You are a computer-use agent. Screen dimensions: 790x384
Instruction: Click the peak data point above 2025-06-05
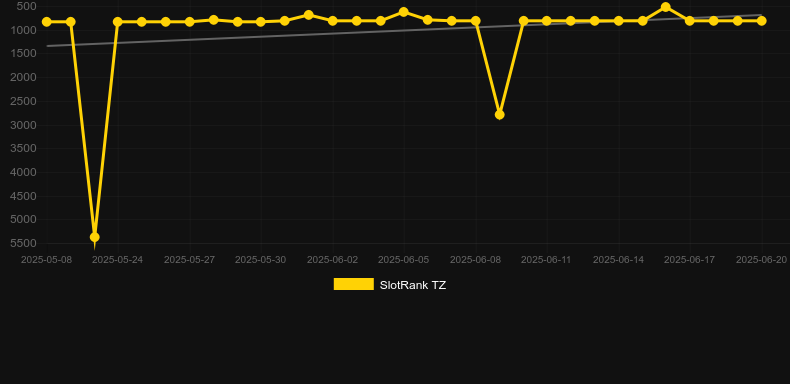coord(404,12)
